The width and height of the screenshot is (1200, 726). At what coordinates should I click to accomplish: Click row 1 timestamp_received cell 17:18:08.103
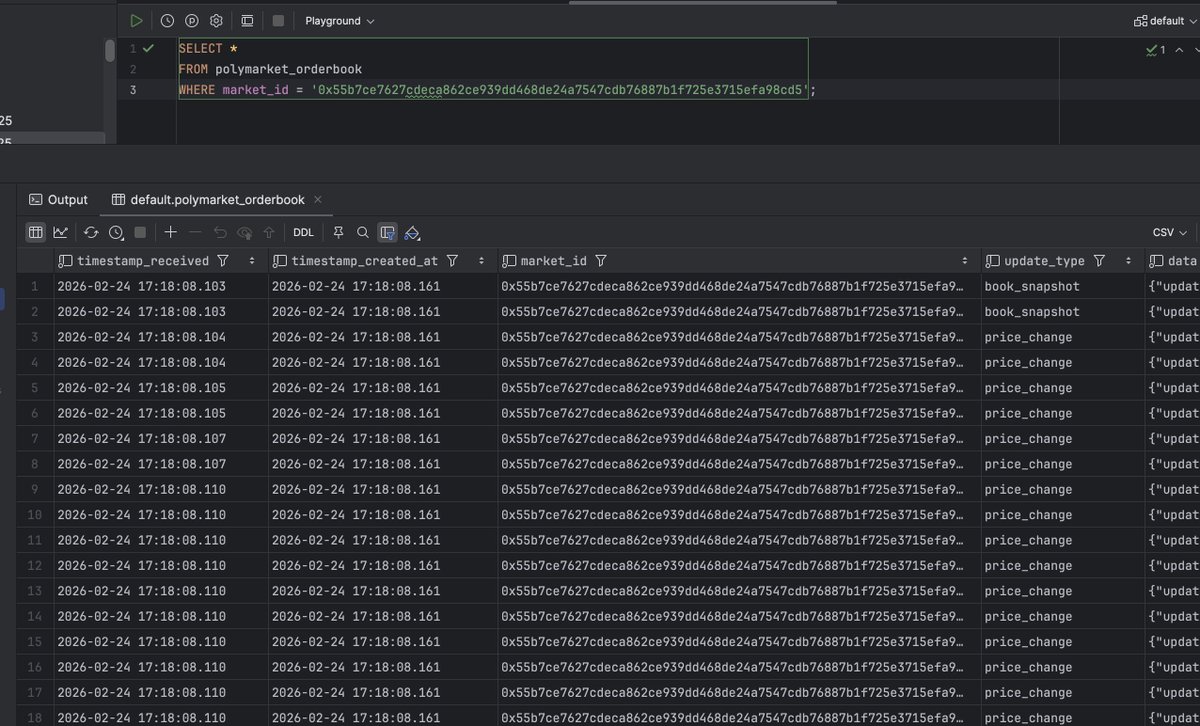tap(161, 286)
